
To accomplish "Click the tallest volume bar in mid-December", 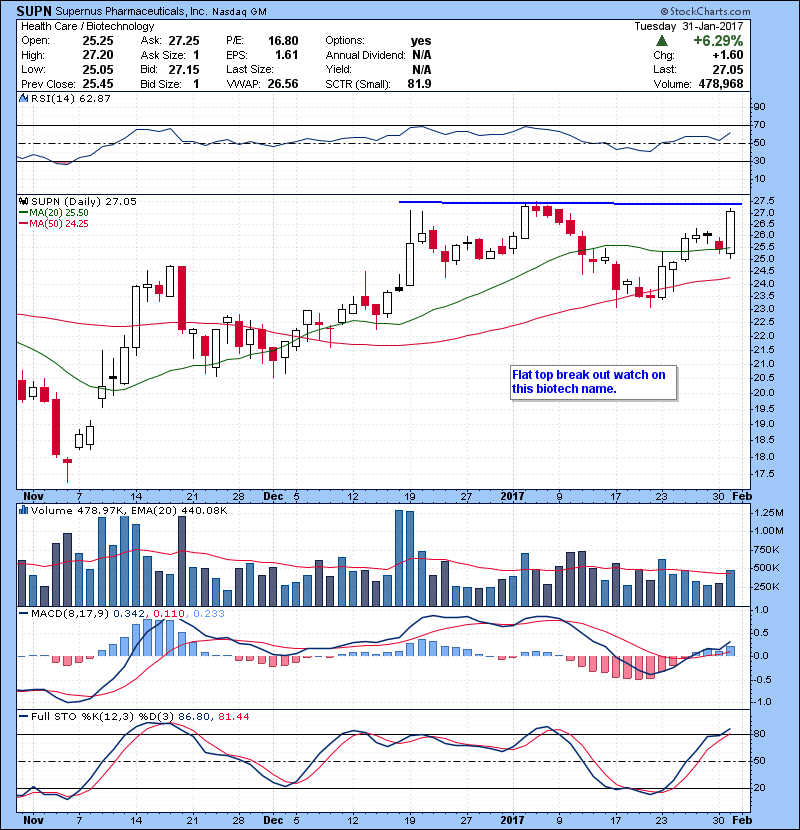I will point(399,558).
